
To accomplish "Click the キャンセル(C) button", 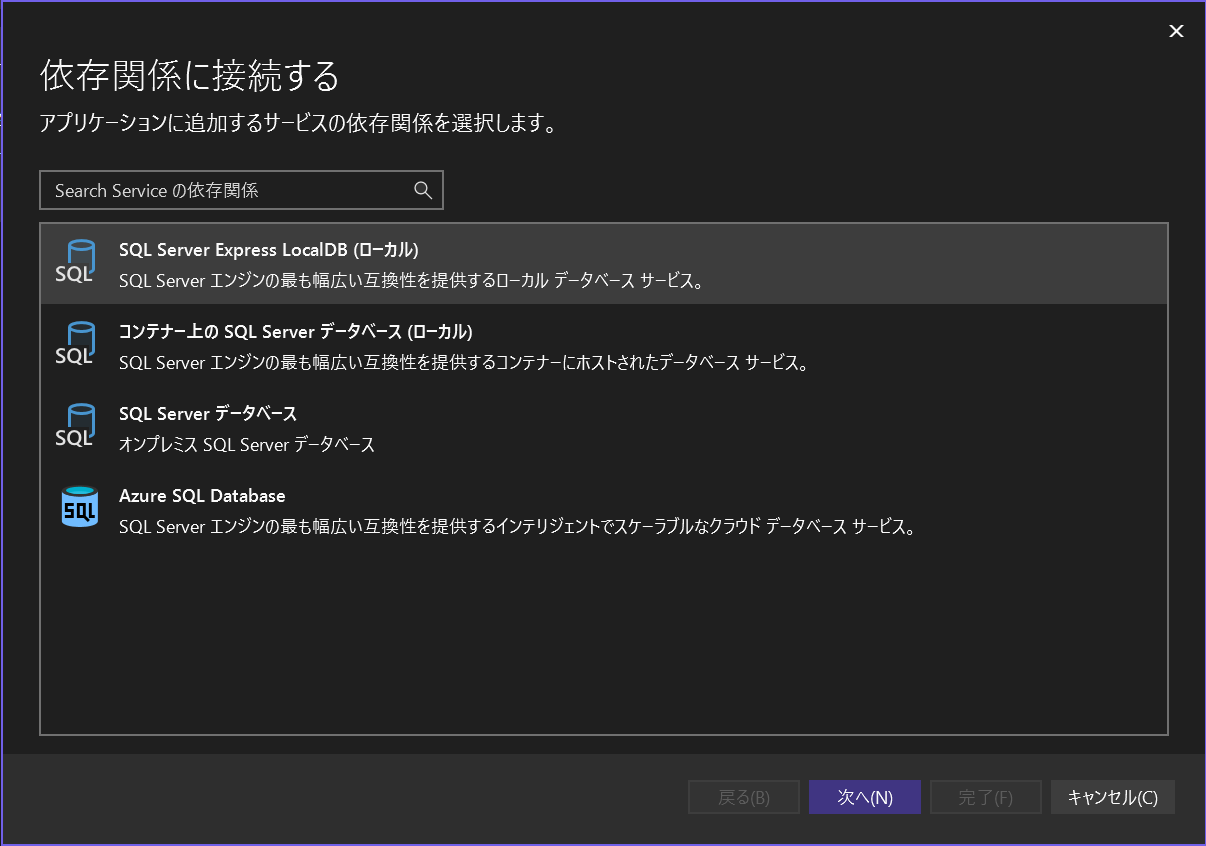I will coord(1112,797).
